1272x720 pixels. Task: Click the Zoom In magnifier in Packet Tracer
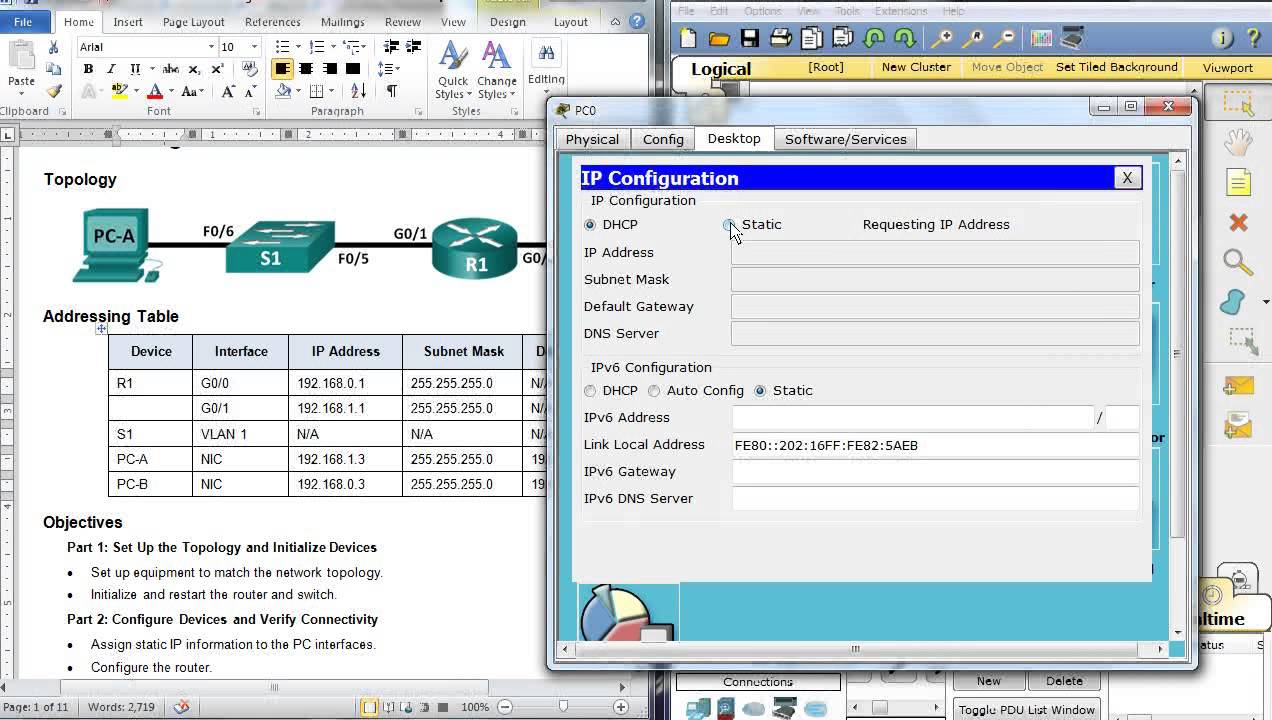pyautogui.click(x=942, y=39)
